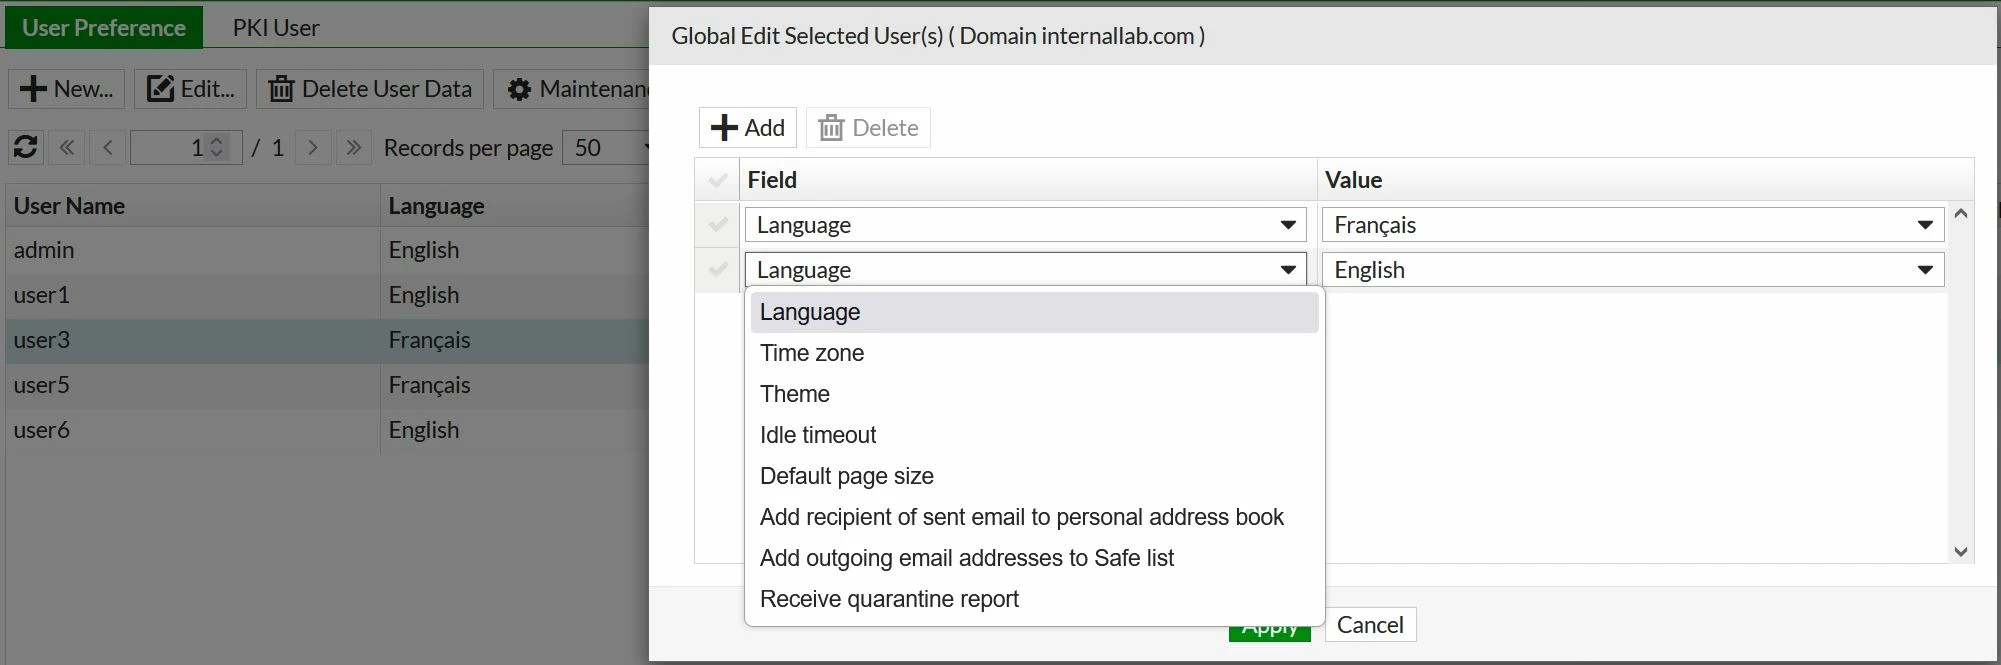This screenshot has height=665, width=2001.
Task: Click the Add button in the dialog
Action: 748,128
